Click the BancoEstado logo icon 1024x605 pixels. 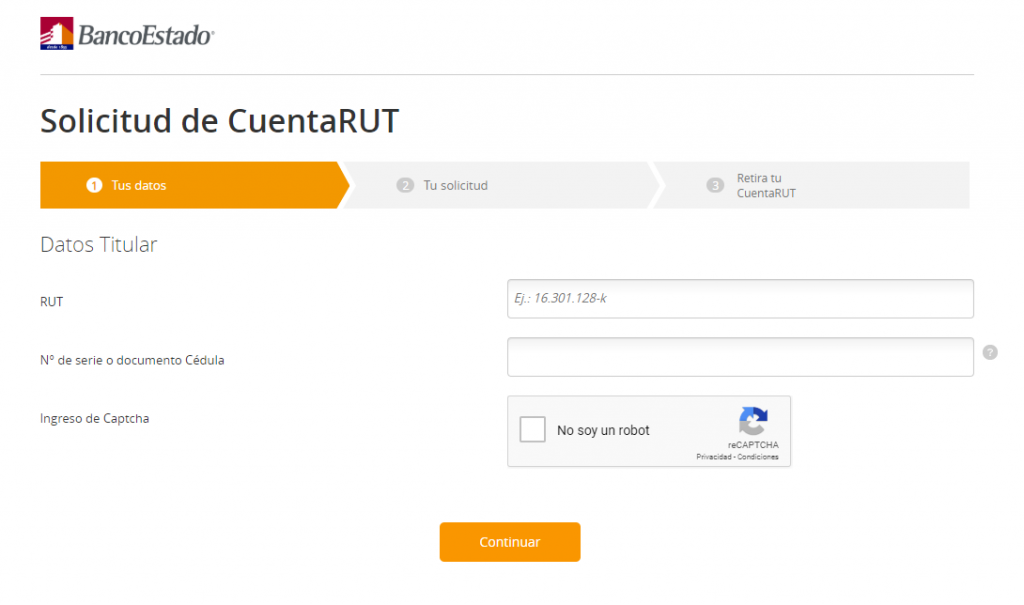(57, 33)
